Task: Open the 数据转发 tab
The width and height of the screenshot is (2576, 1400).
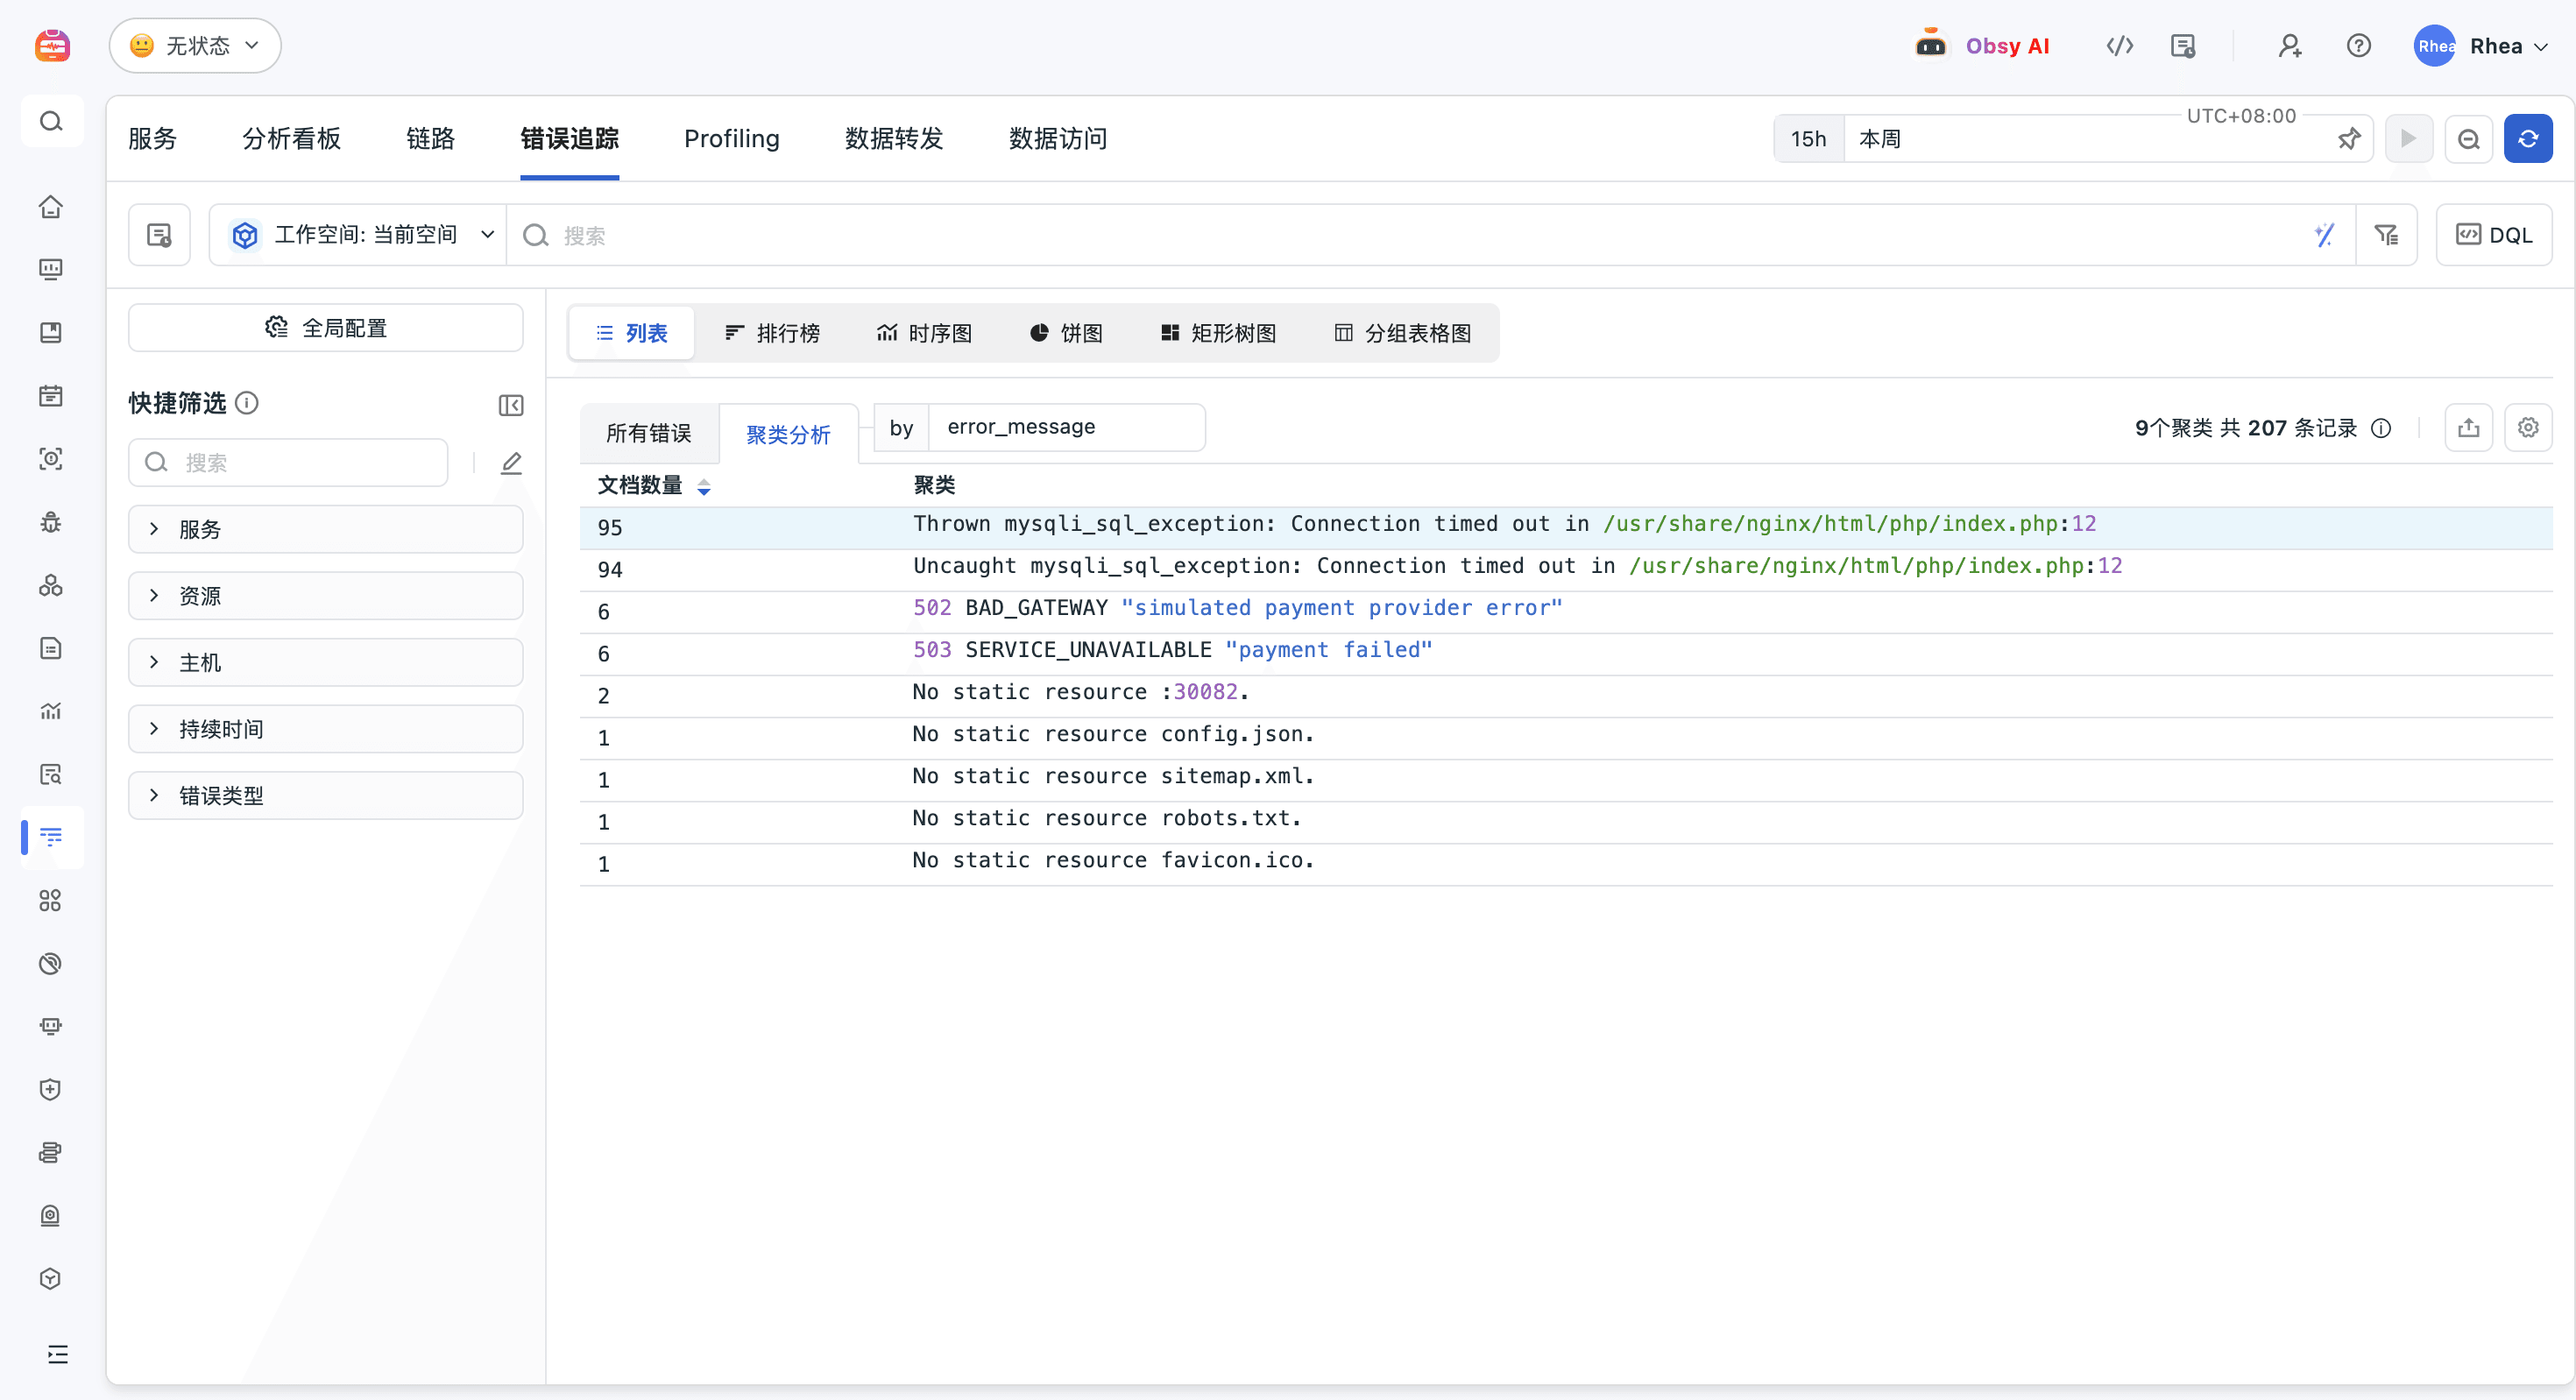Action: 894,139
